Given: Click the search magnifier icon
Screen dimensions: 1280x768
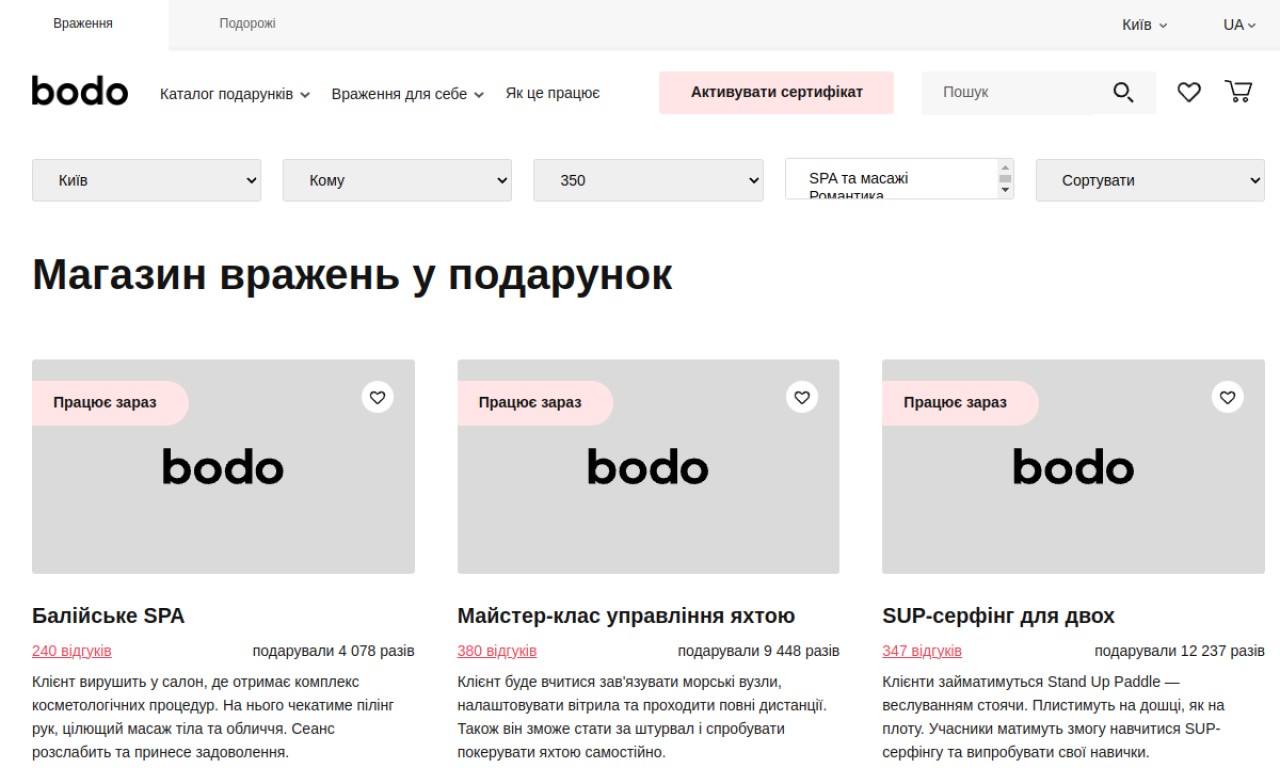Looking at the screenshot, I should [1124, 93].
